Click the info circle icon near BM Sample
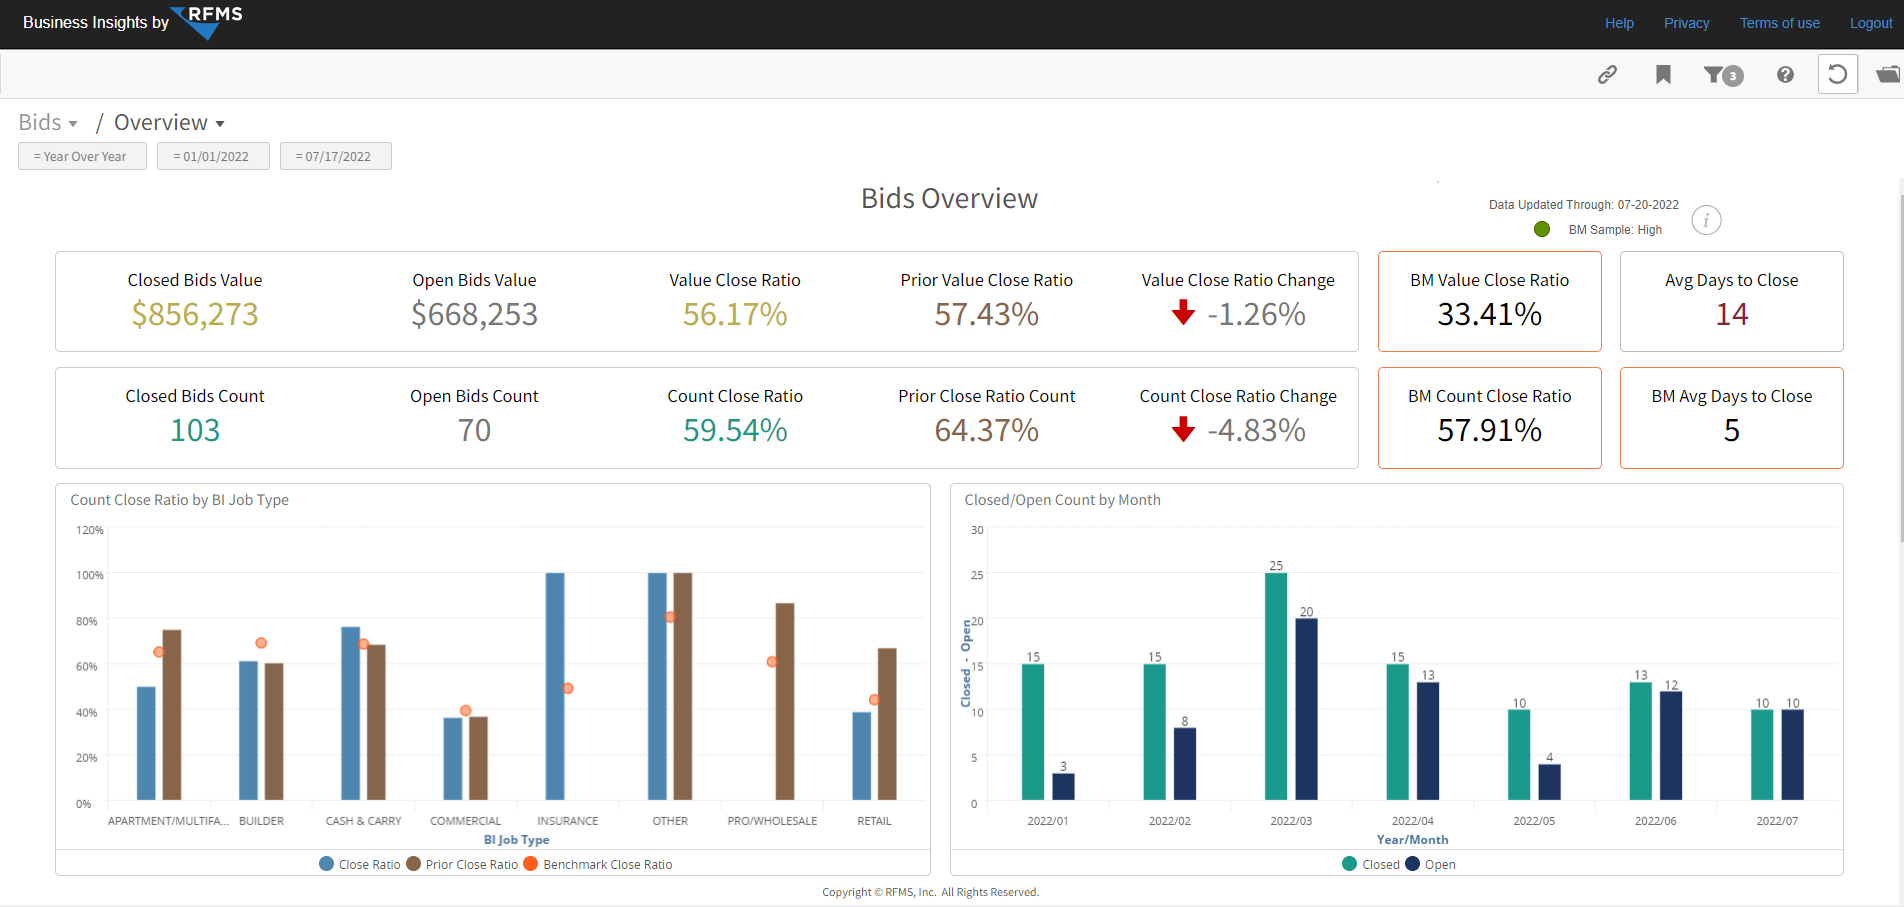This screenshot has width=1904, height=907. (1706, 220)
